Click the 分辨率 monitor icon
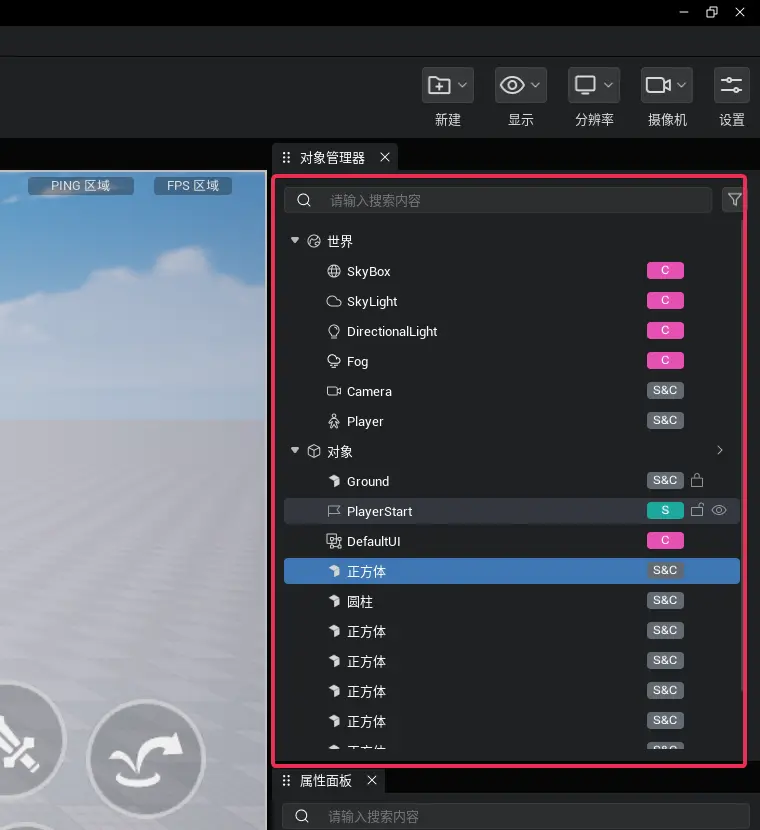The width and height of the screenshot is (760, 830). point(585,85)
